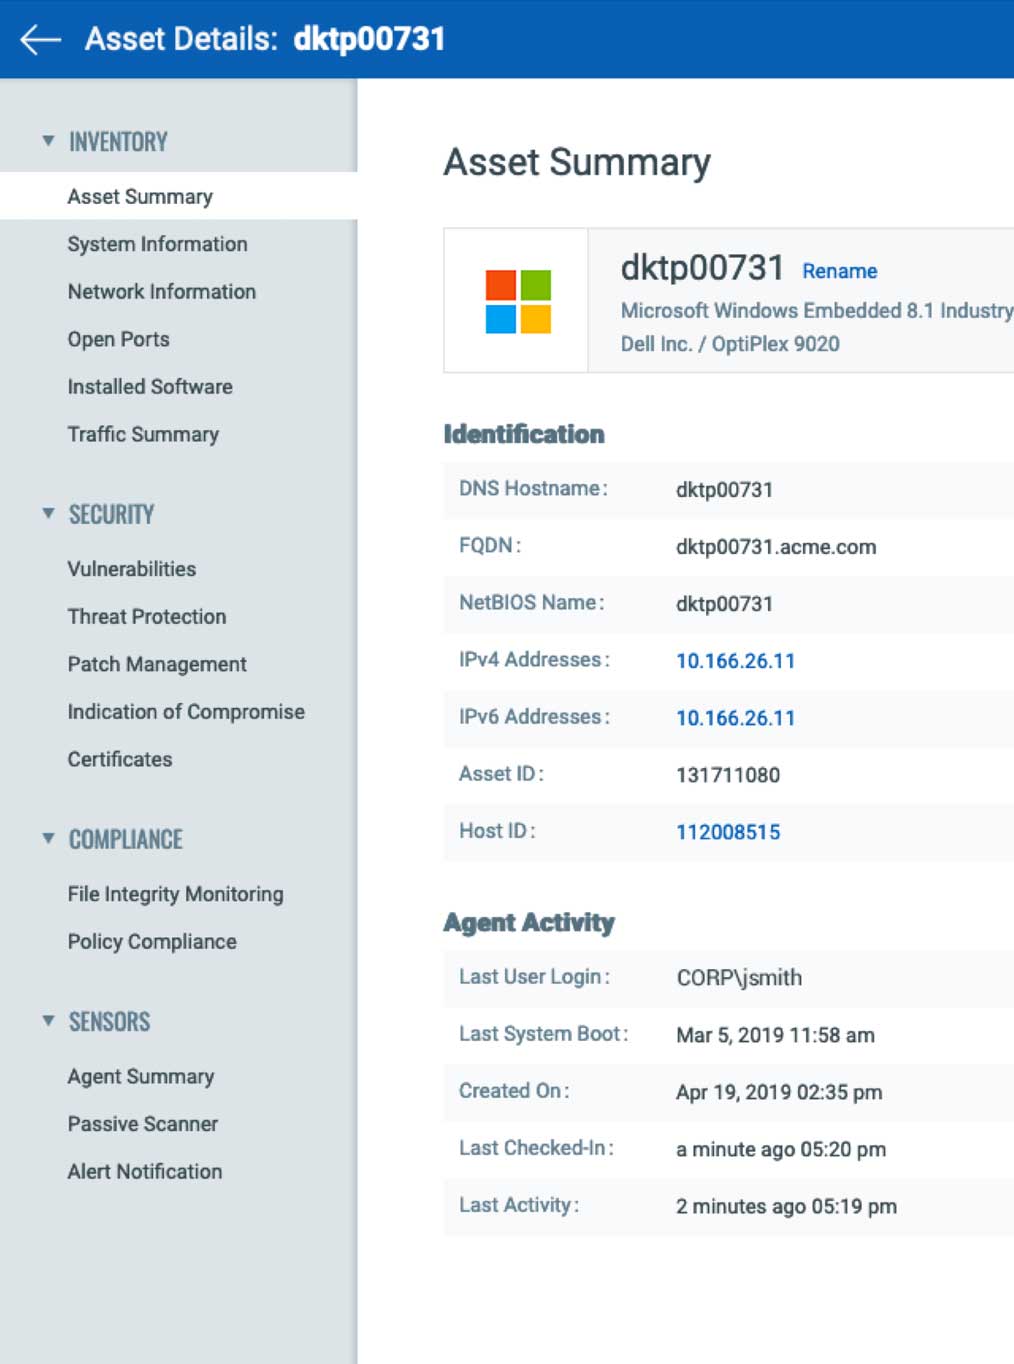View Installed Software list
1014x1364 pixels.
pyautogui.click(x=150, y=387)
